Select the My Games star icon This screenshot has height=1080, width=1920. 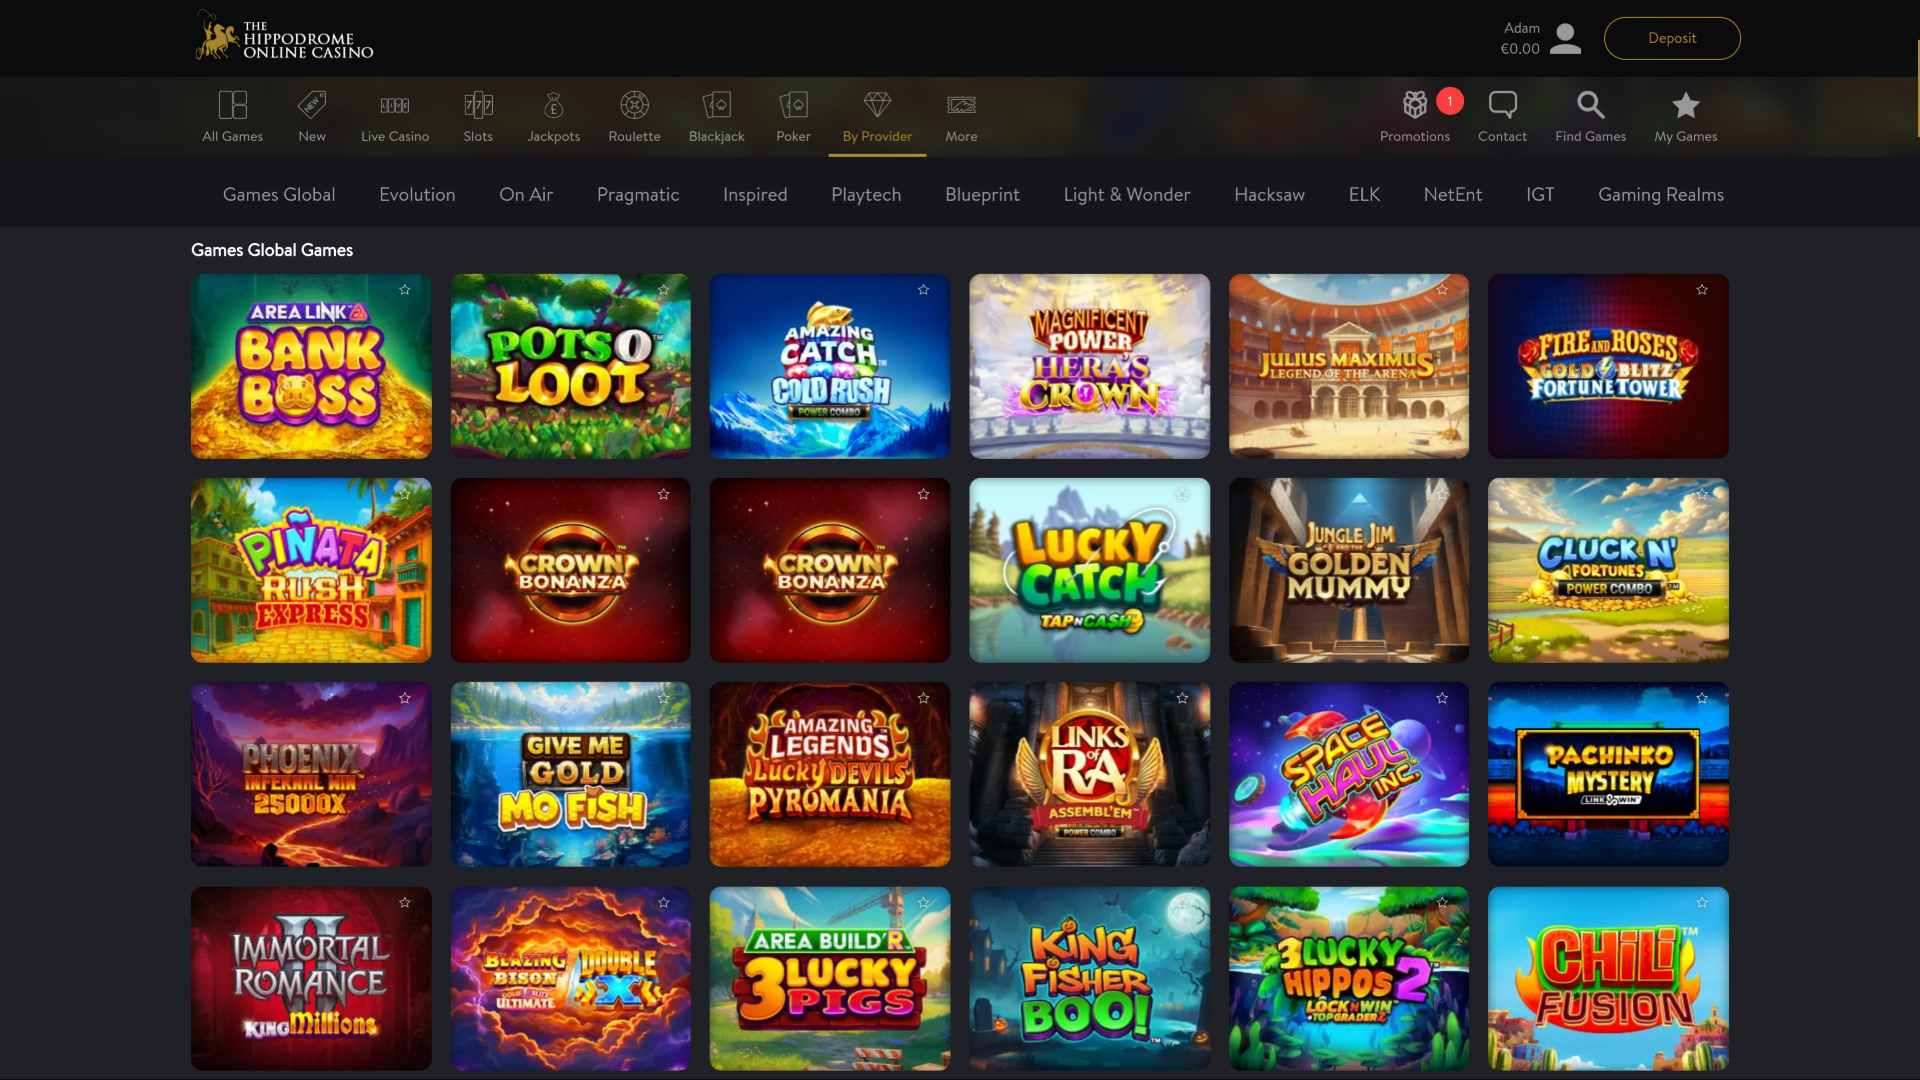click(x=1686, y=104)
